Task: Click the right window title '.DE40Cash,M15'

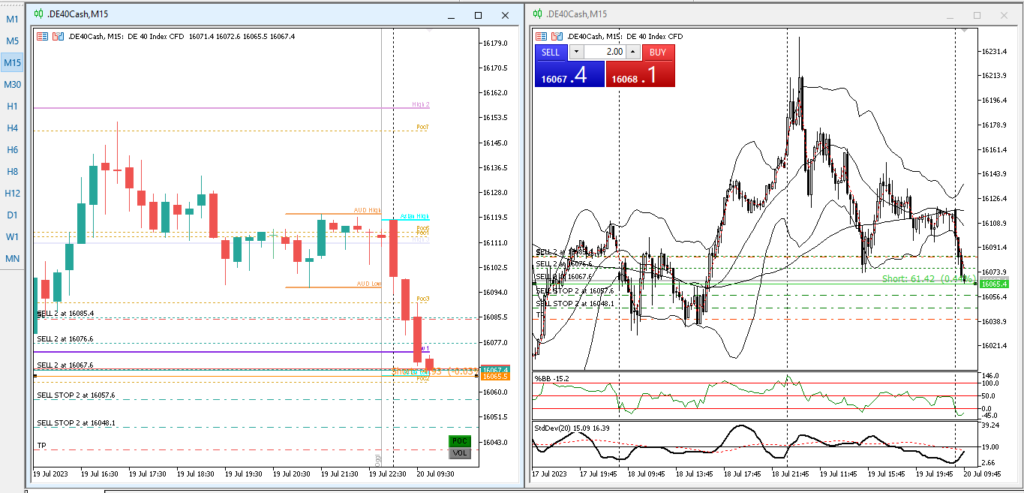Action: (x=577, y=14)
